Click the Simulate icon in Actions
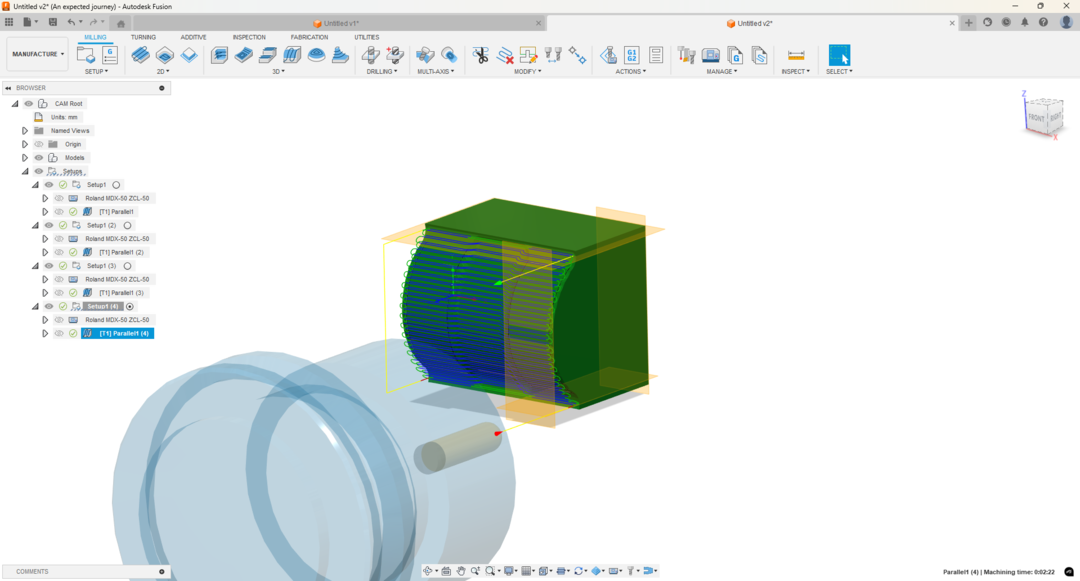The height and width of the screenshot is (581, 1080). point(608,55)
